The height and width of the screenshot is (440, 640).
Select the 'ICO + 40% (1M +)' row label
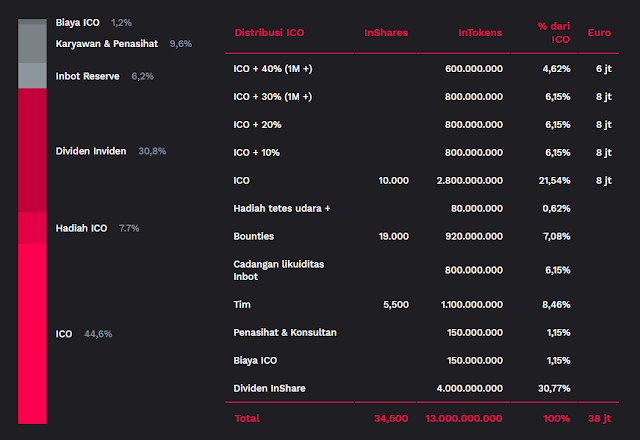click(273, 69)
